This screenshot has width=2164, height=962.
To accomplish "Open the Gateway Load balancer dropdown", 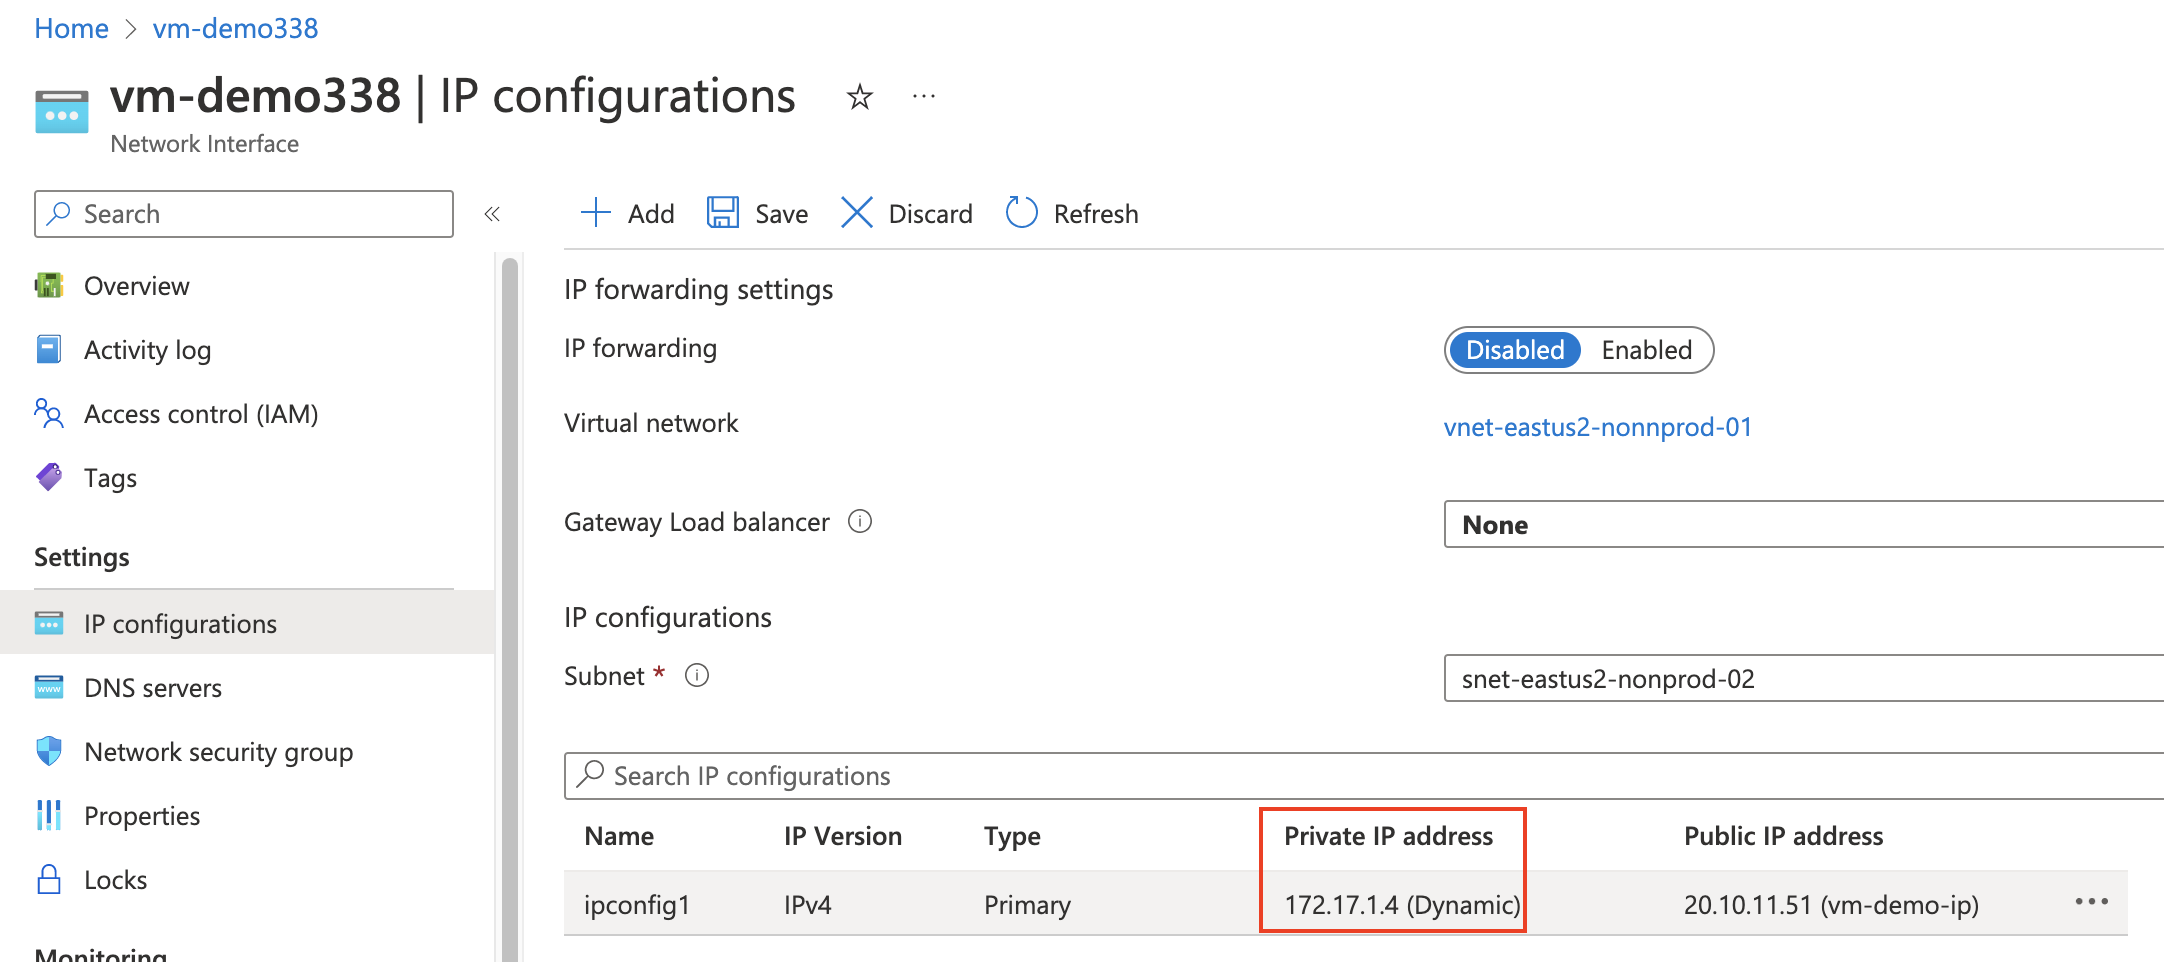I will pyautogui.click(x=1802, y=525).
